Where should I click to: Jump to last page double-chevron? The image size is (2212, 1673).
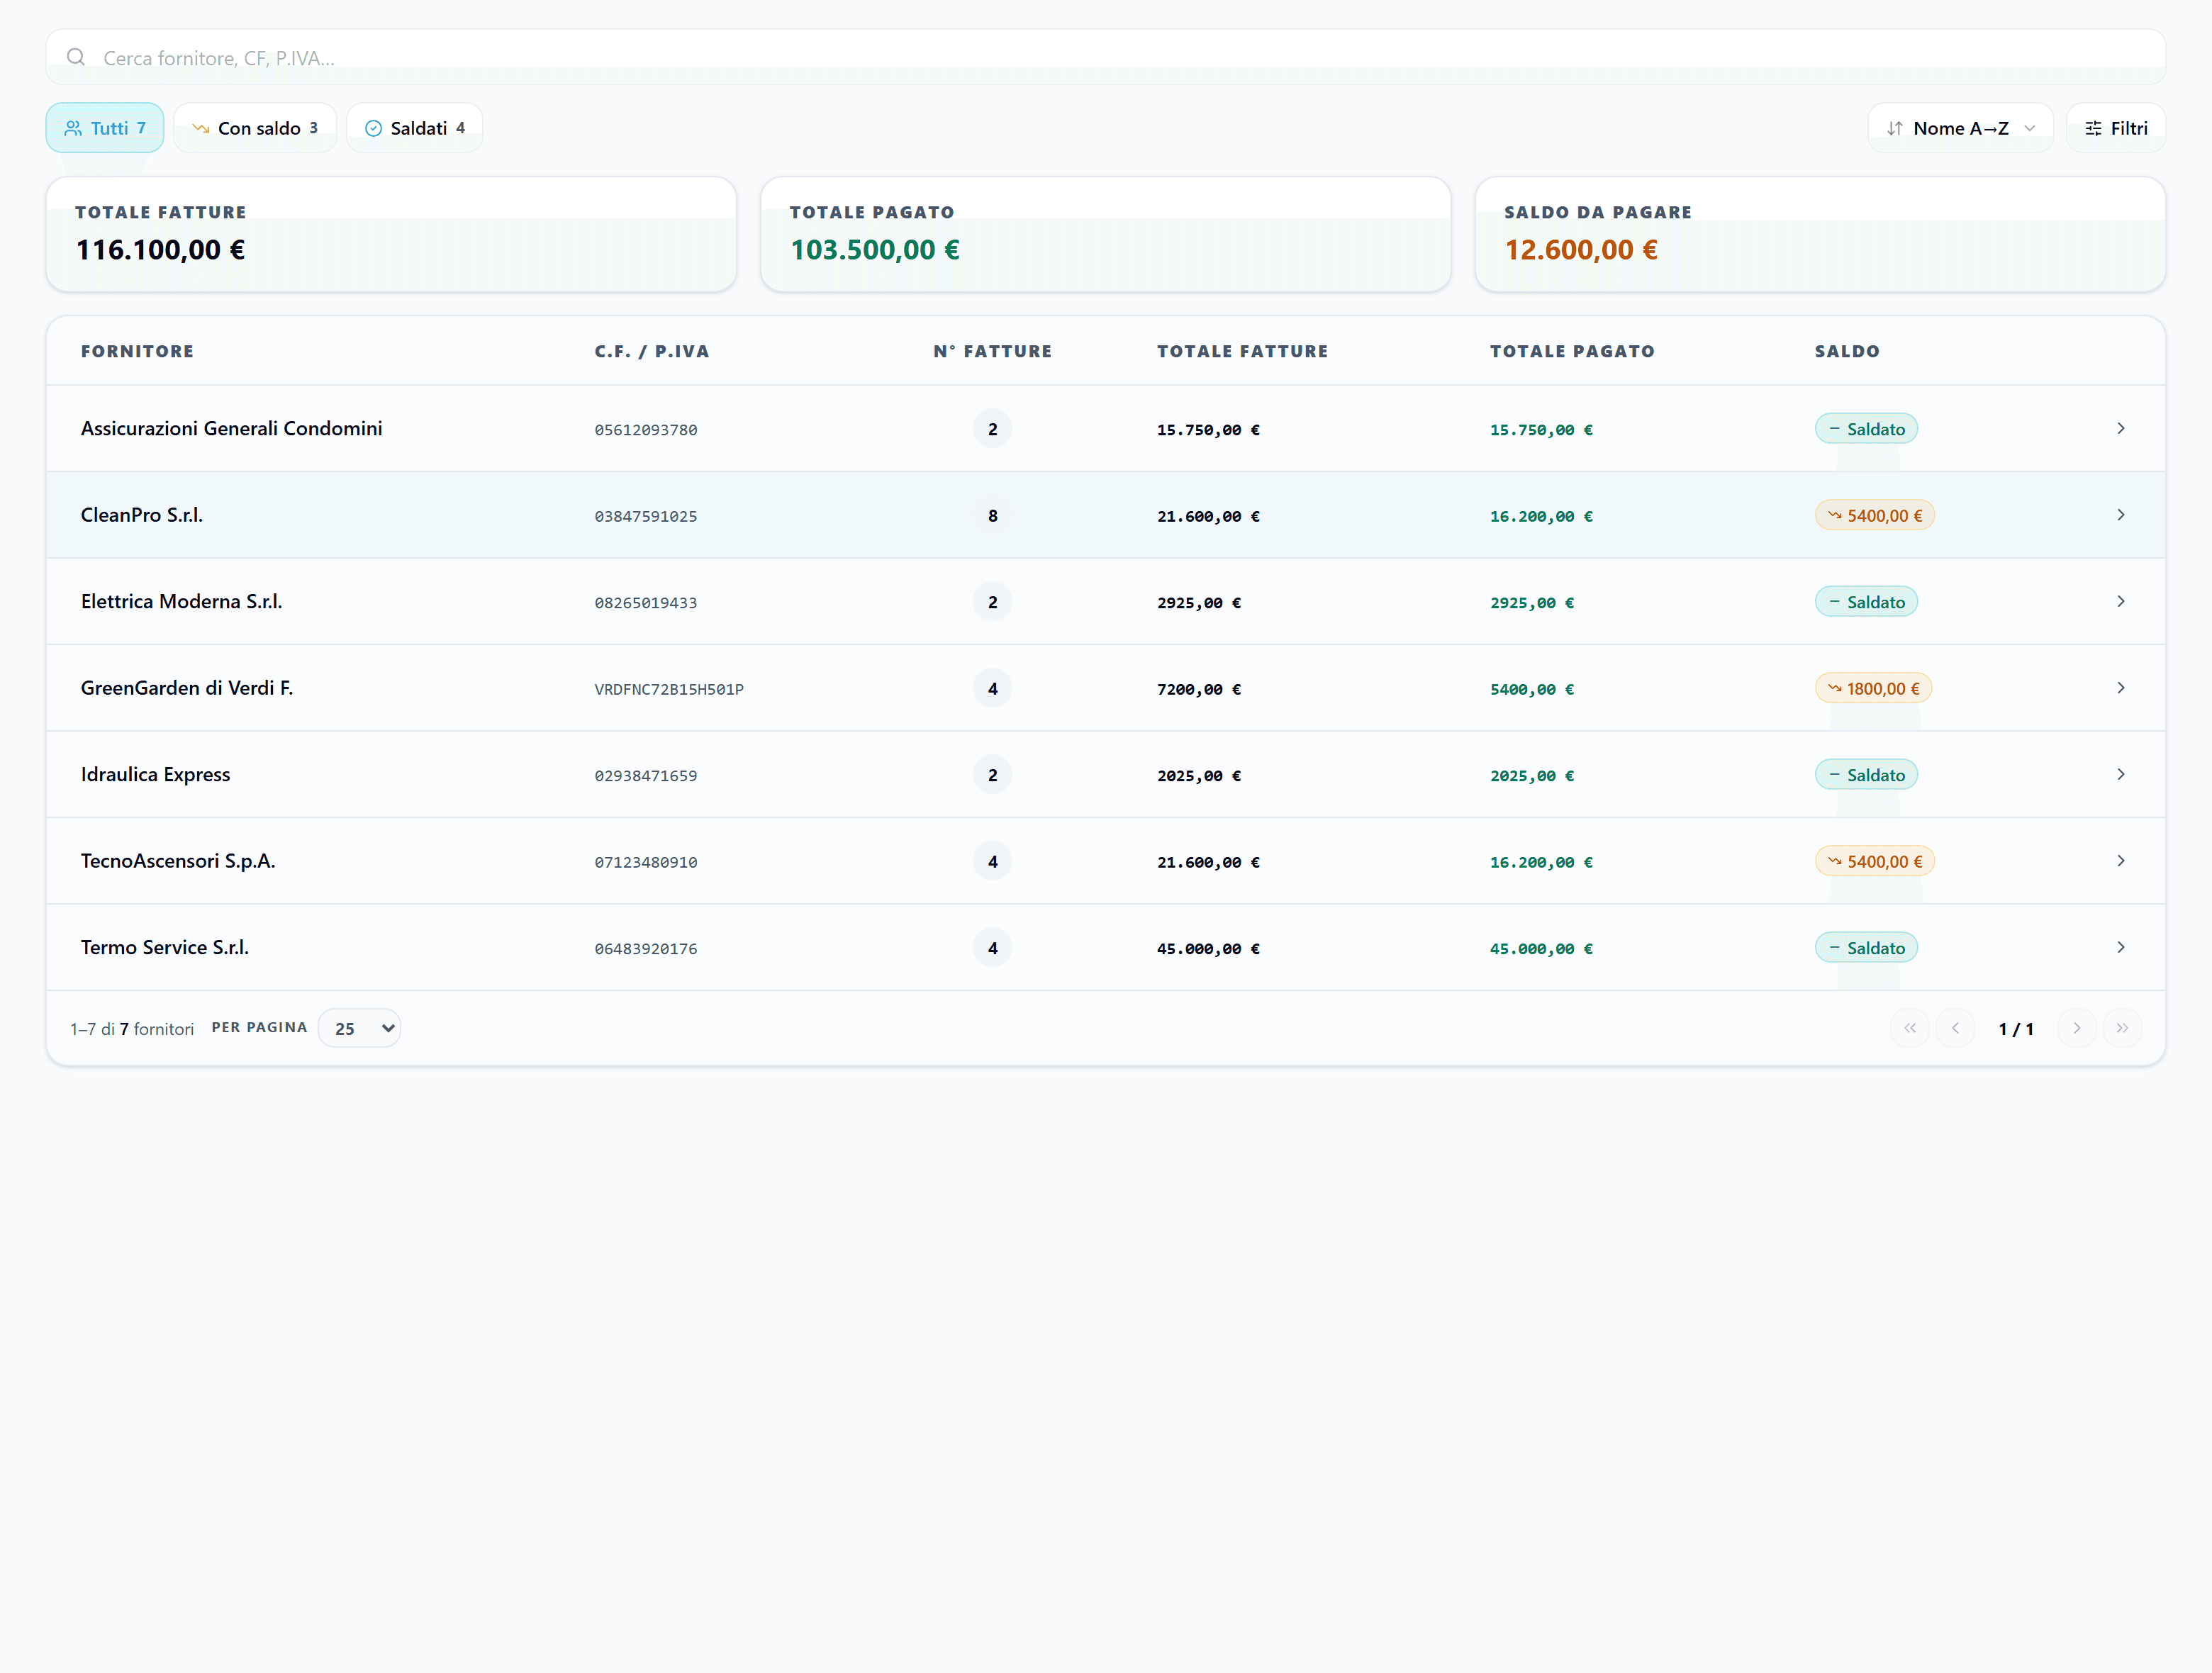[2122, 1028]
